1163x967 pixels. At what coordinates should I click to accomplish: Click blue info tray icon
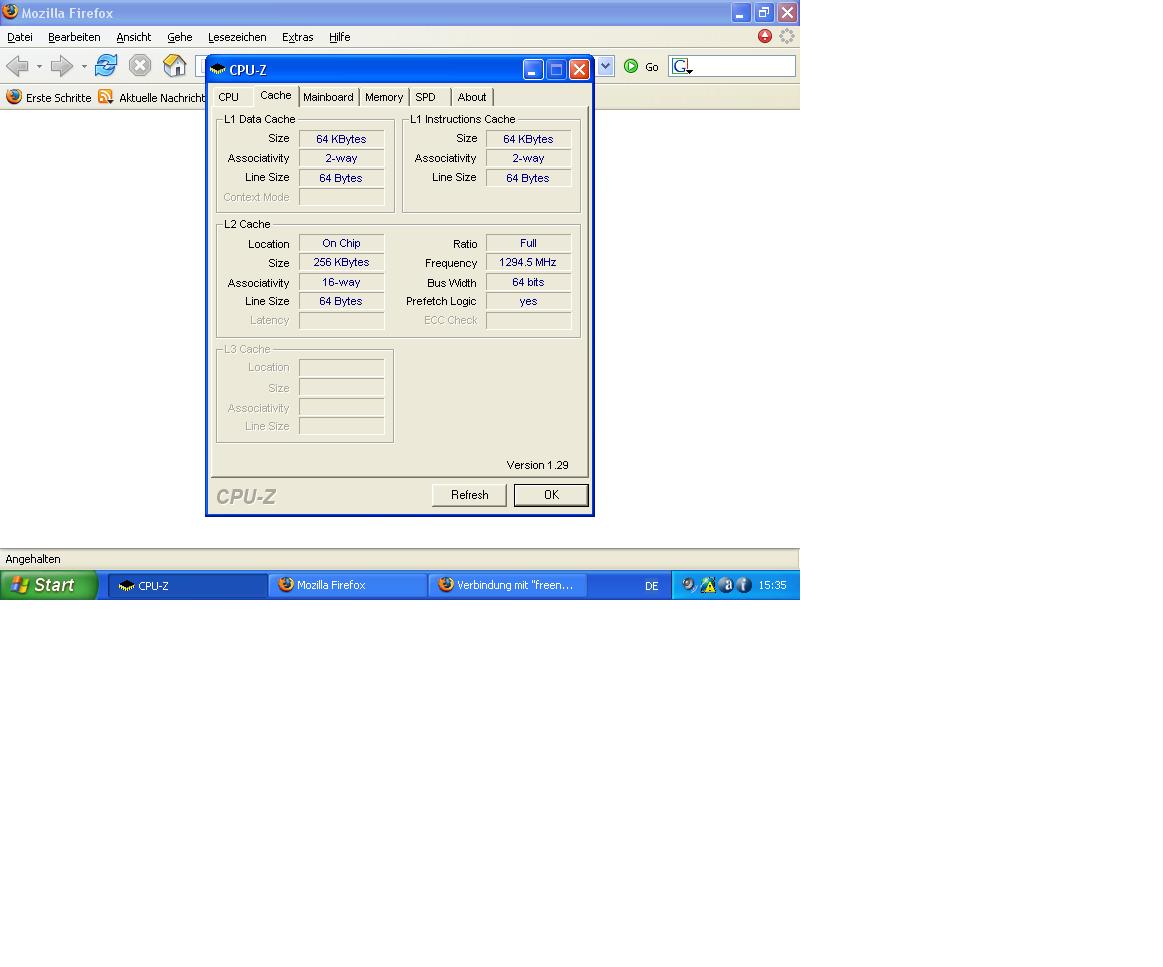click(744, 585)
